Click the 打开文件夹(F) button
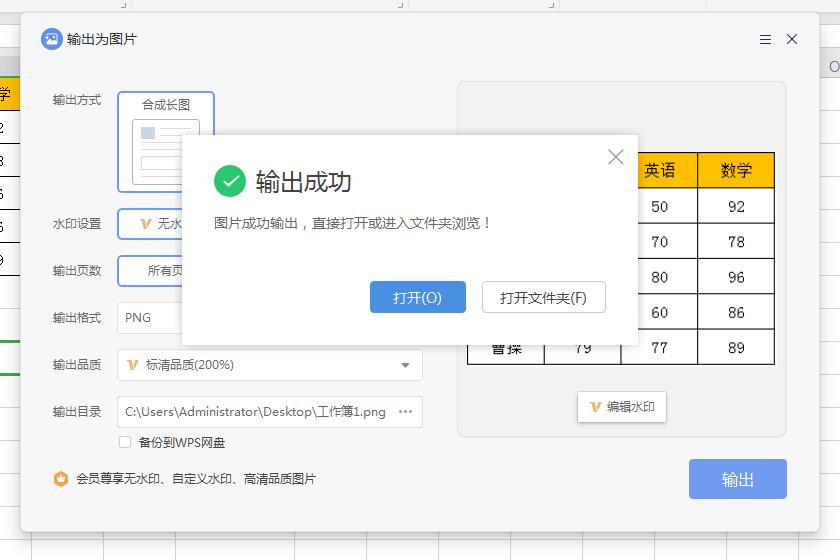This screenshot has width=840, height=560. [x=543, y=297]
